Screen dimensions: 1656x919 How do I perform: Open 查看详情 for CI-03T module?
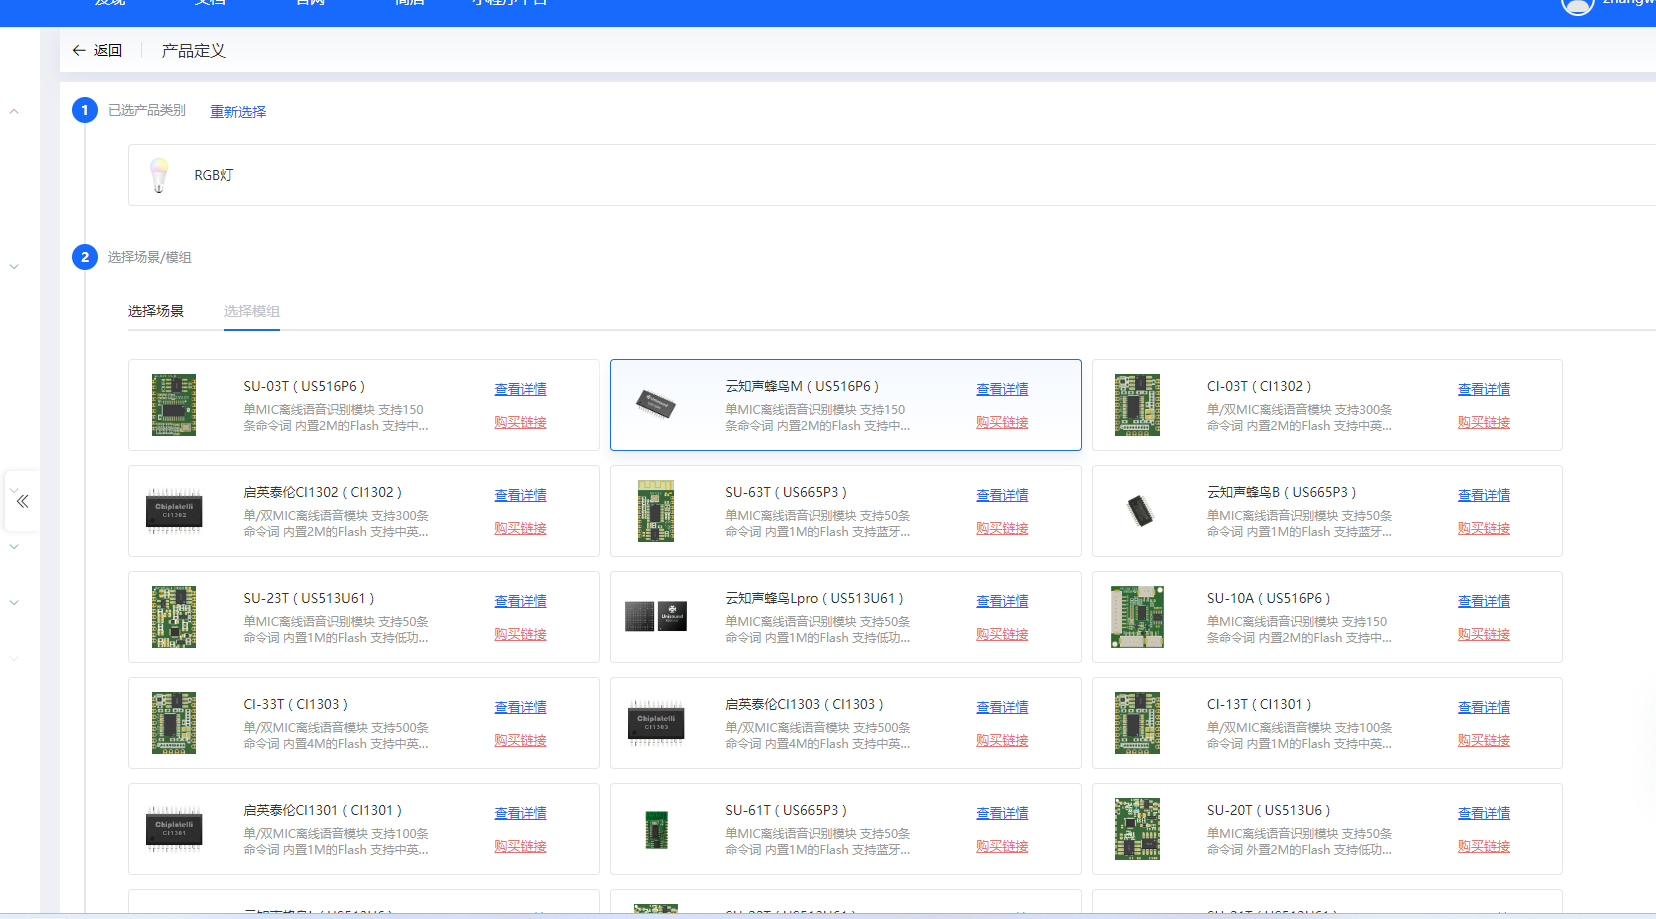[1483, 389]
